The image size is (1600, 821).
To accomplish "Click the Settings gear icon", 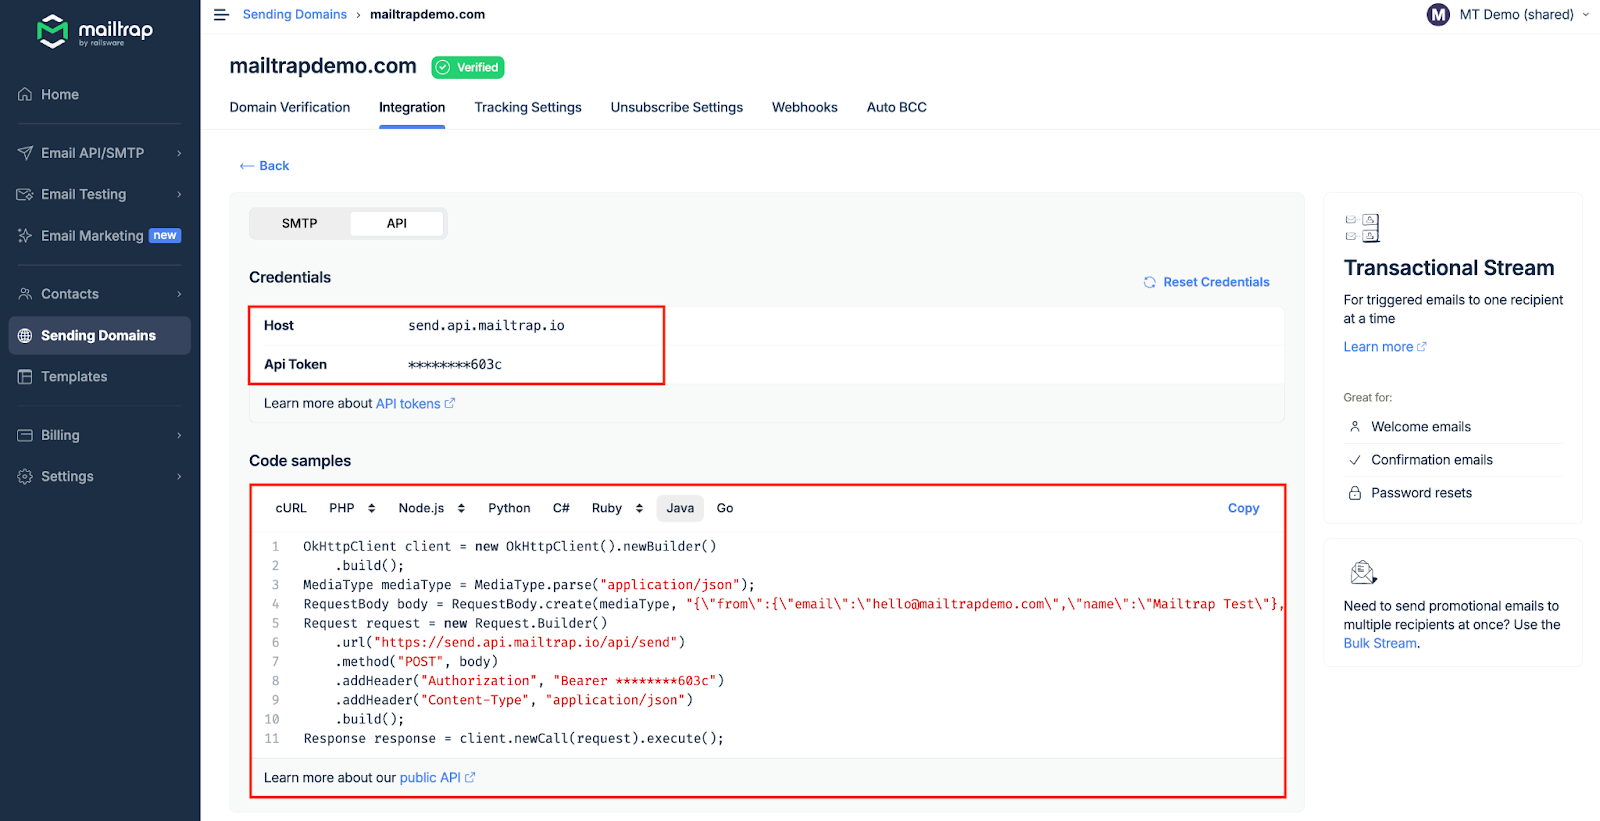I will (25, 477).
